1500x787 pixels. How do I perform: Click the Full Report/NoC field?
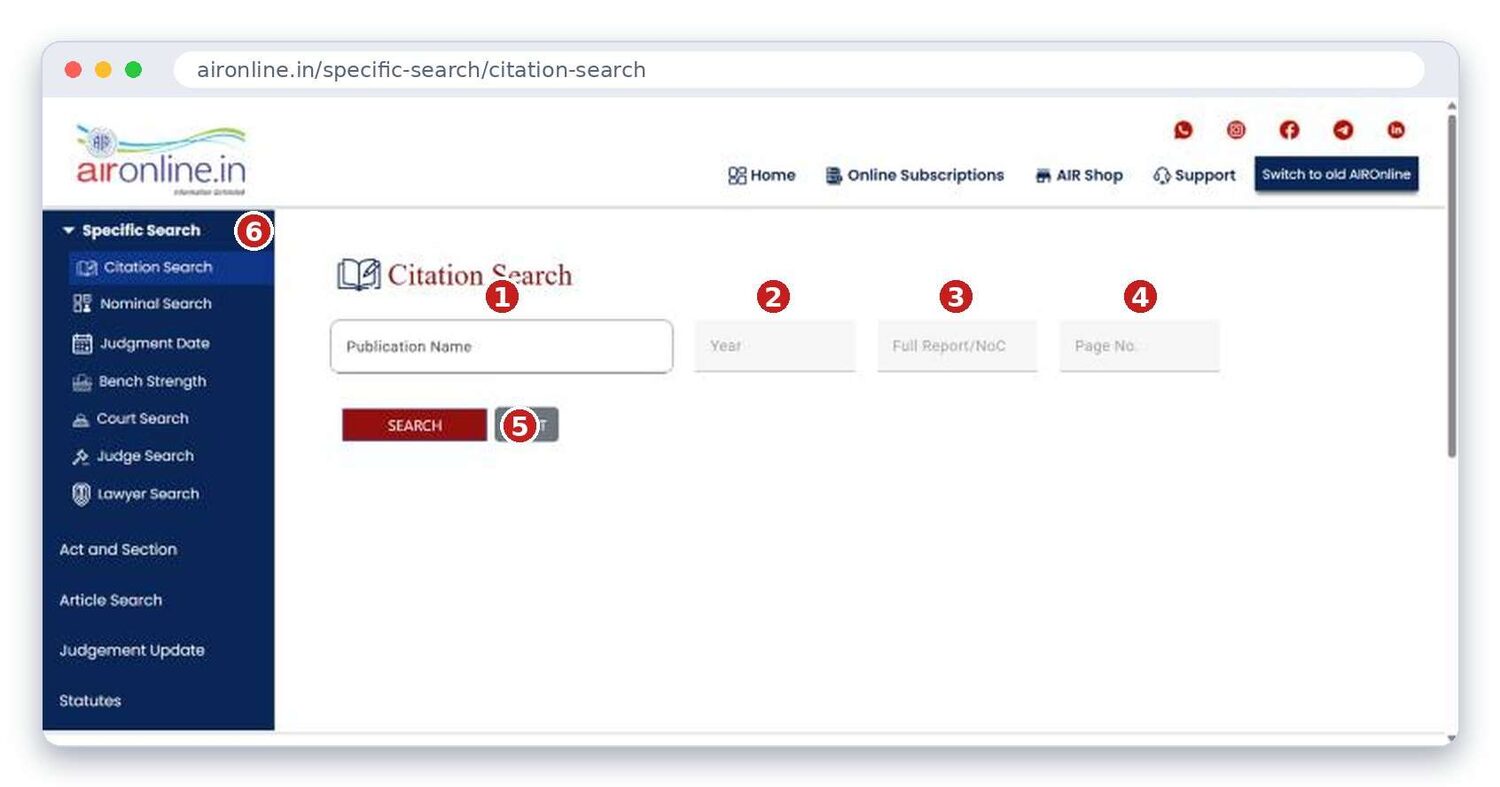point(957,346)
